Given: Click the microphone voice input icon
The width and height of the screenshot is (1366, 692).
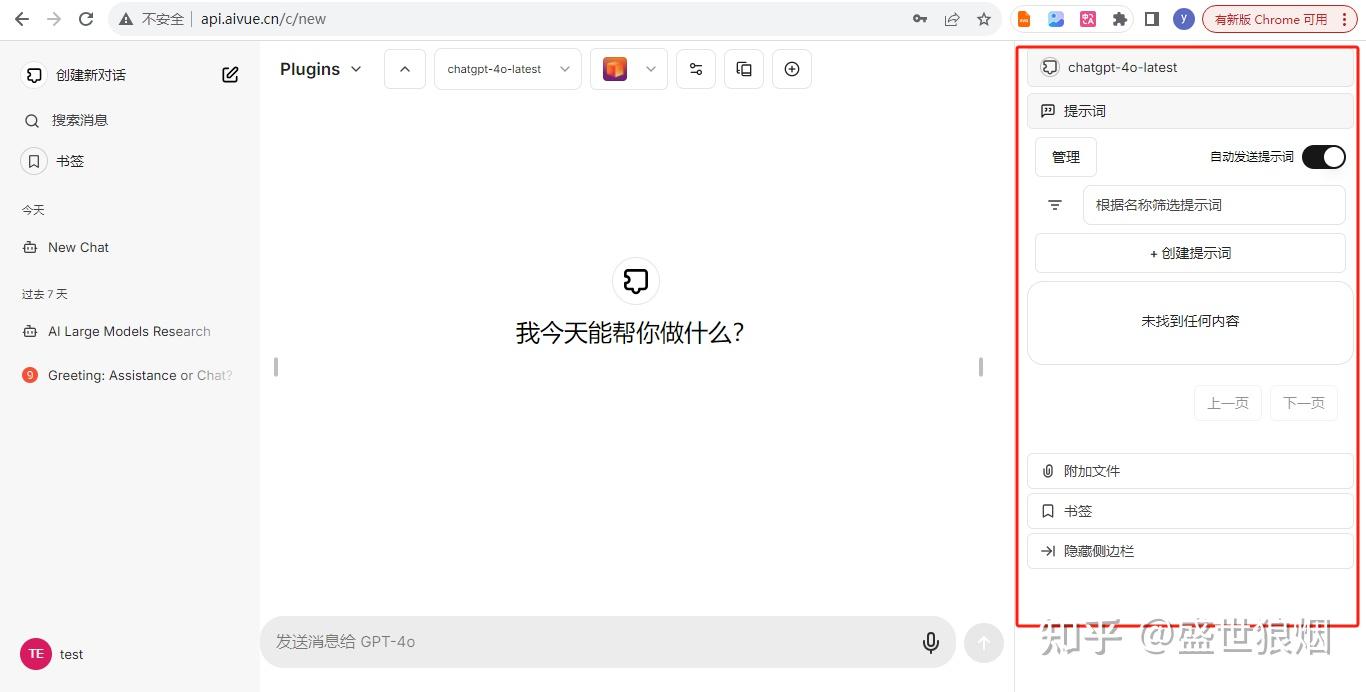Looking at the screenshot, I should 931,642.
